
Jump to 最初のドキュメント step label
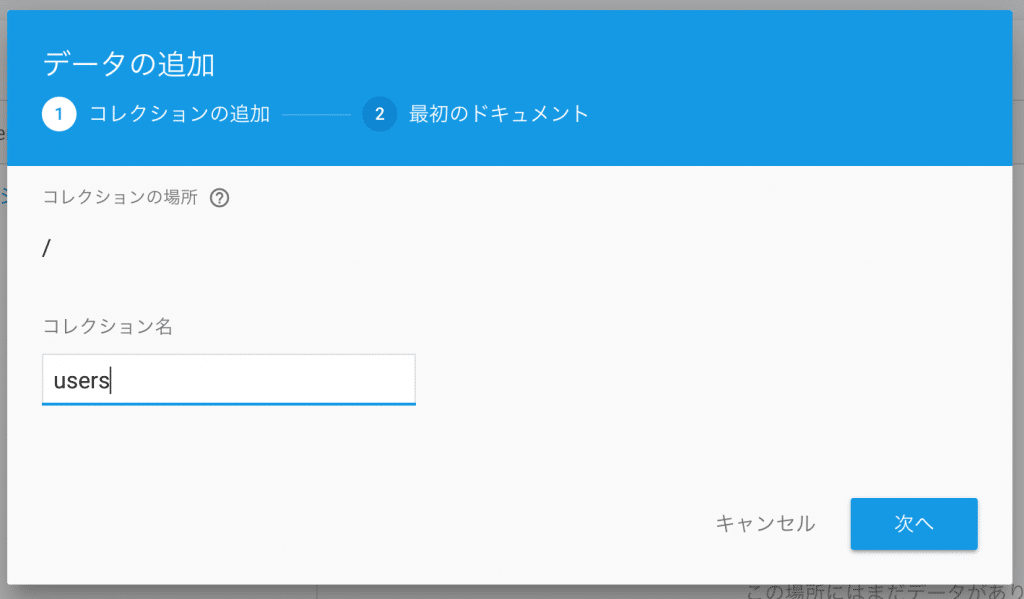pyautogui.click(x=499, y=114)
